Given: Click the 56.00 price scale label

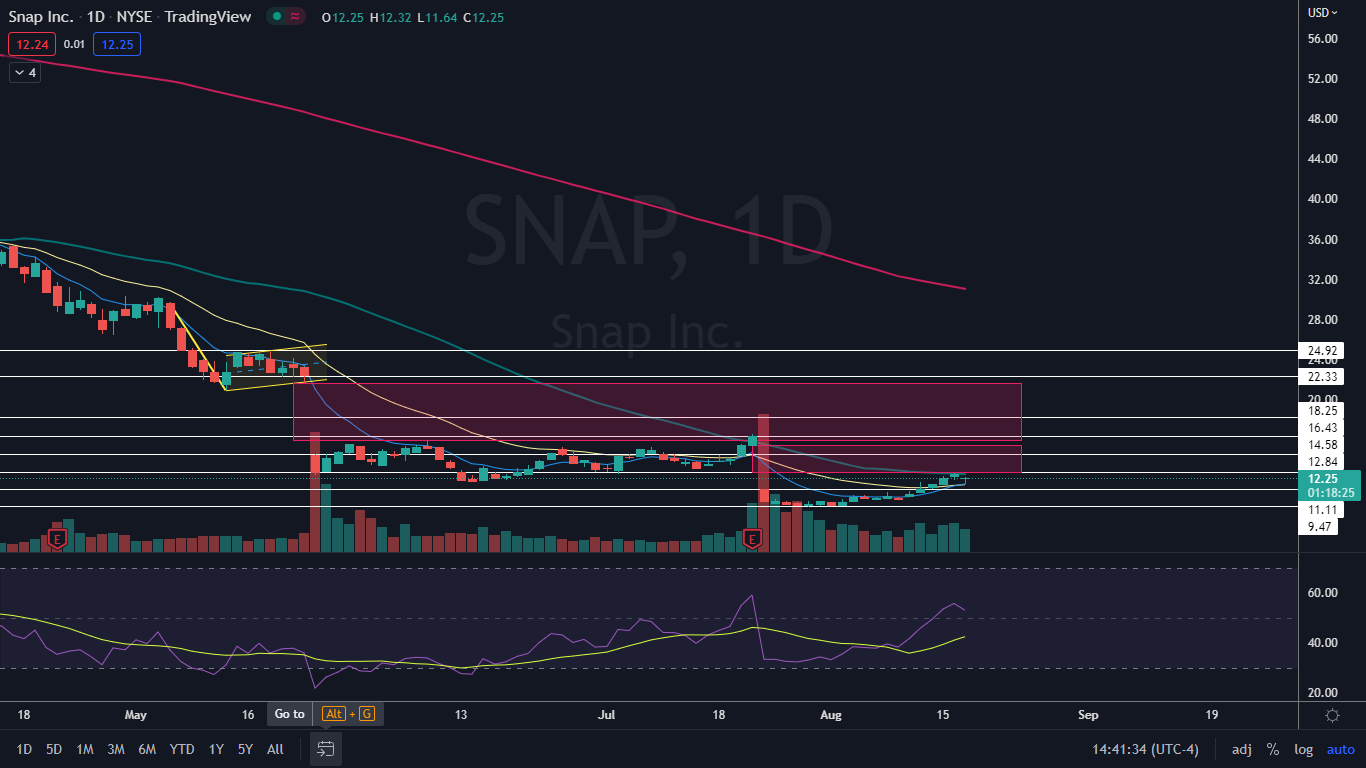Looking at the screenshot, I should [1323, 38].
